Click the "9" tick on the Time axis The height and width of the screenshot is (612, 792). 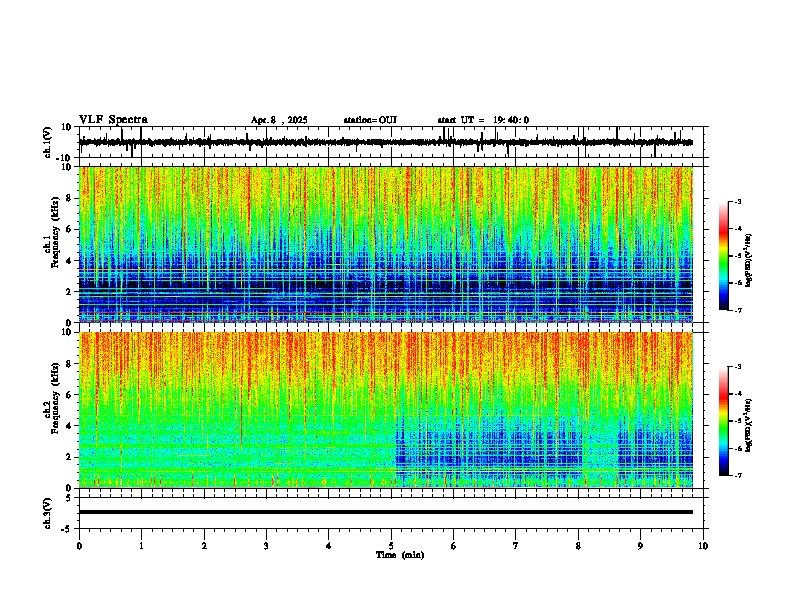click(x=640, y=546)
